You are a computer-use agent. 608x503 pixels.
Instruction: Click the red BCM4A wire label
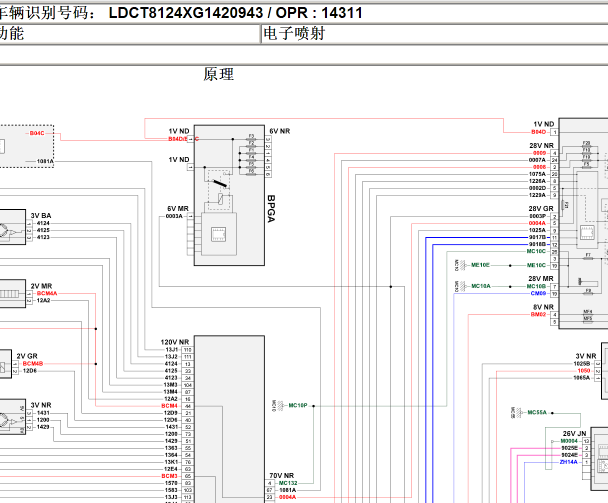click(47, 293)
